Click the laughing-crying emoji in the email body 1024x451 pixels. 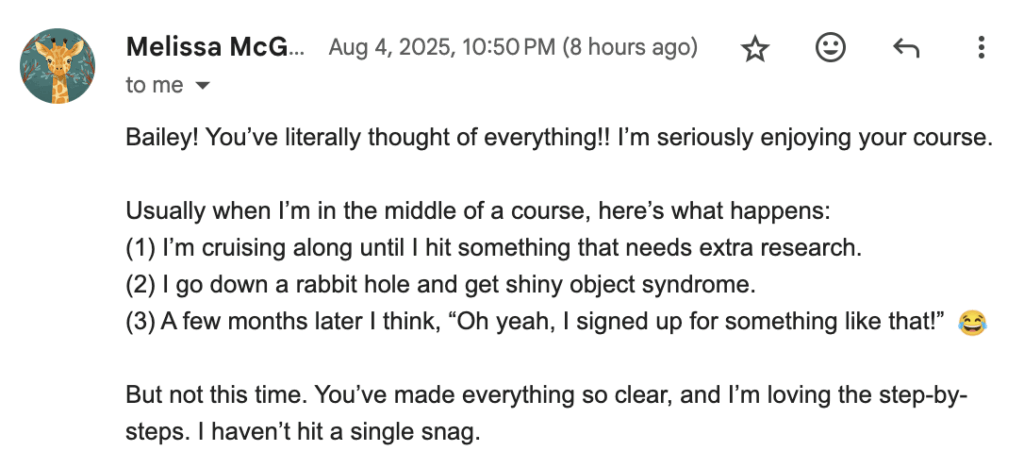970,322
